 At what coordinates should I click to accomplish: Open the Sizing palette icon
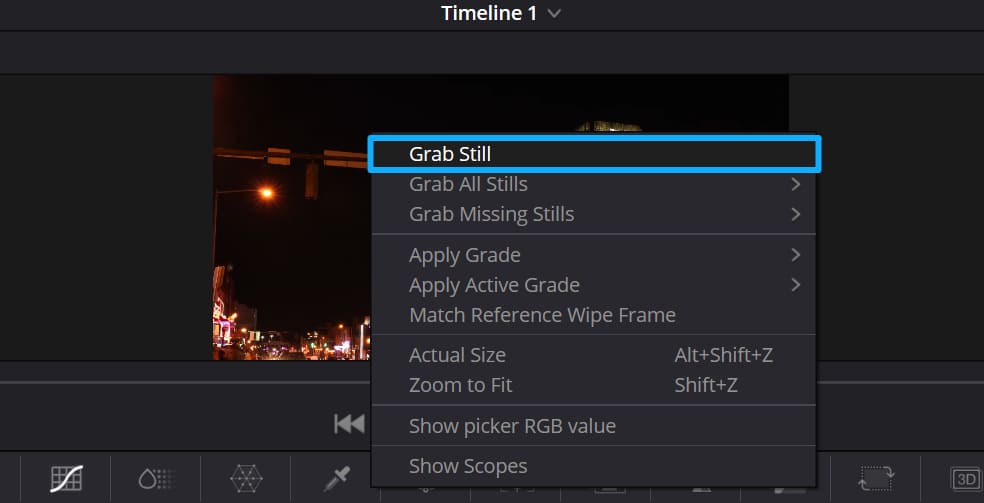pos(876,479)
